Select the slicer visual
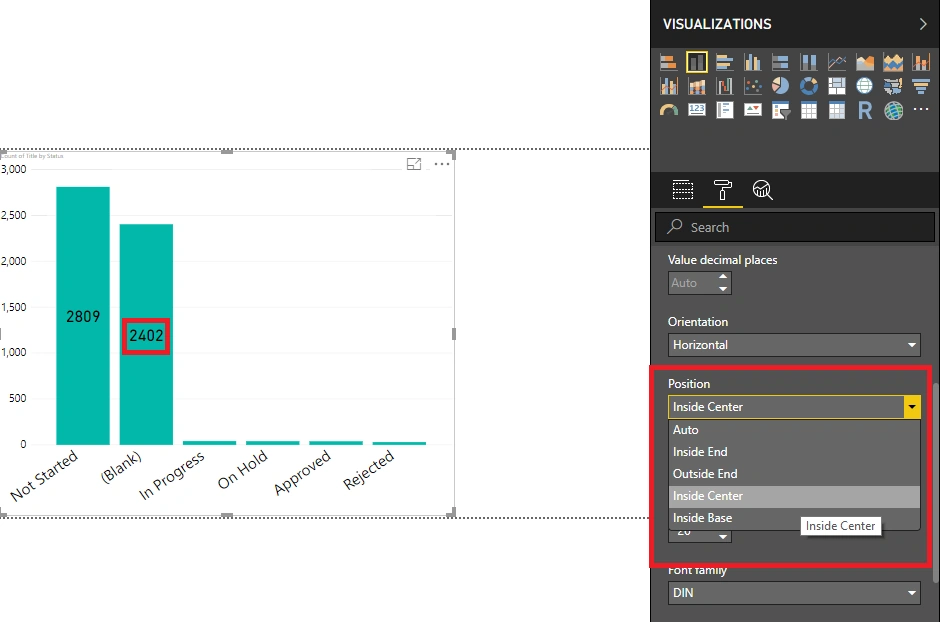Viewport: 940px width, 622px height. [x=781, y=110]
